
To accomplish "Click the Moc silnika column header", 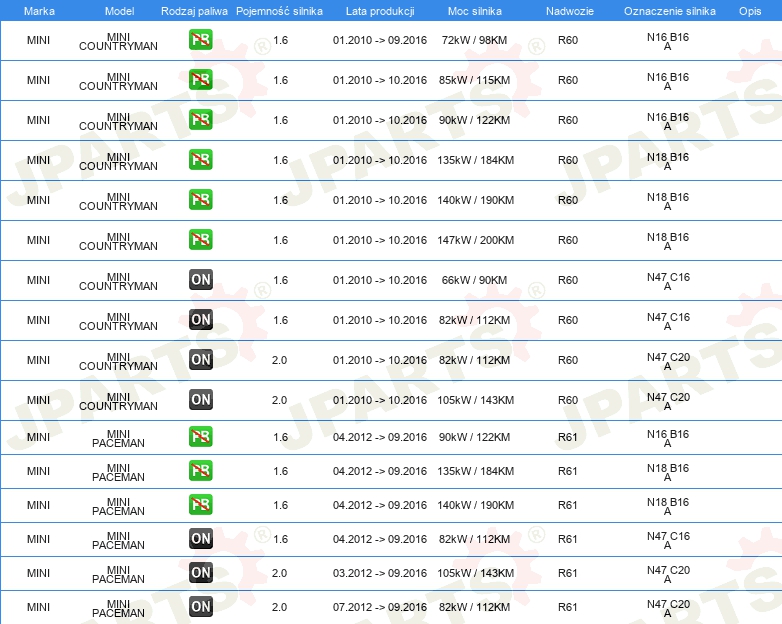I will (x=475, y=11).
